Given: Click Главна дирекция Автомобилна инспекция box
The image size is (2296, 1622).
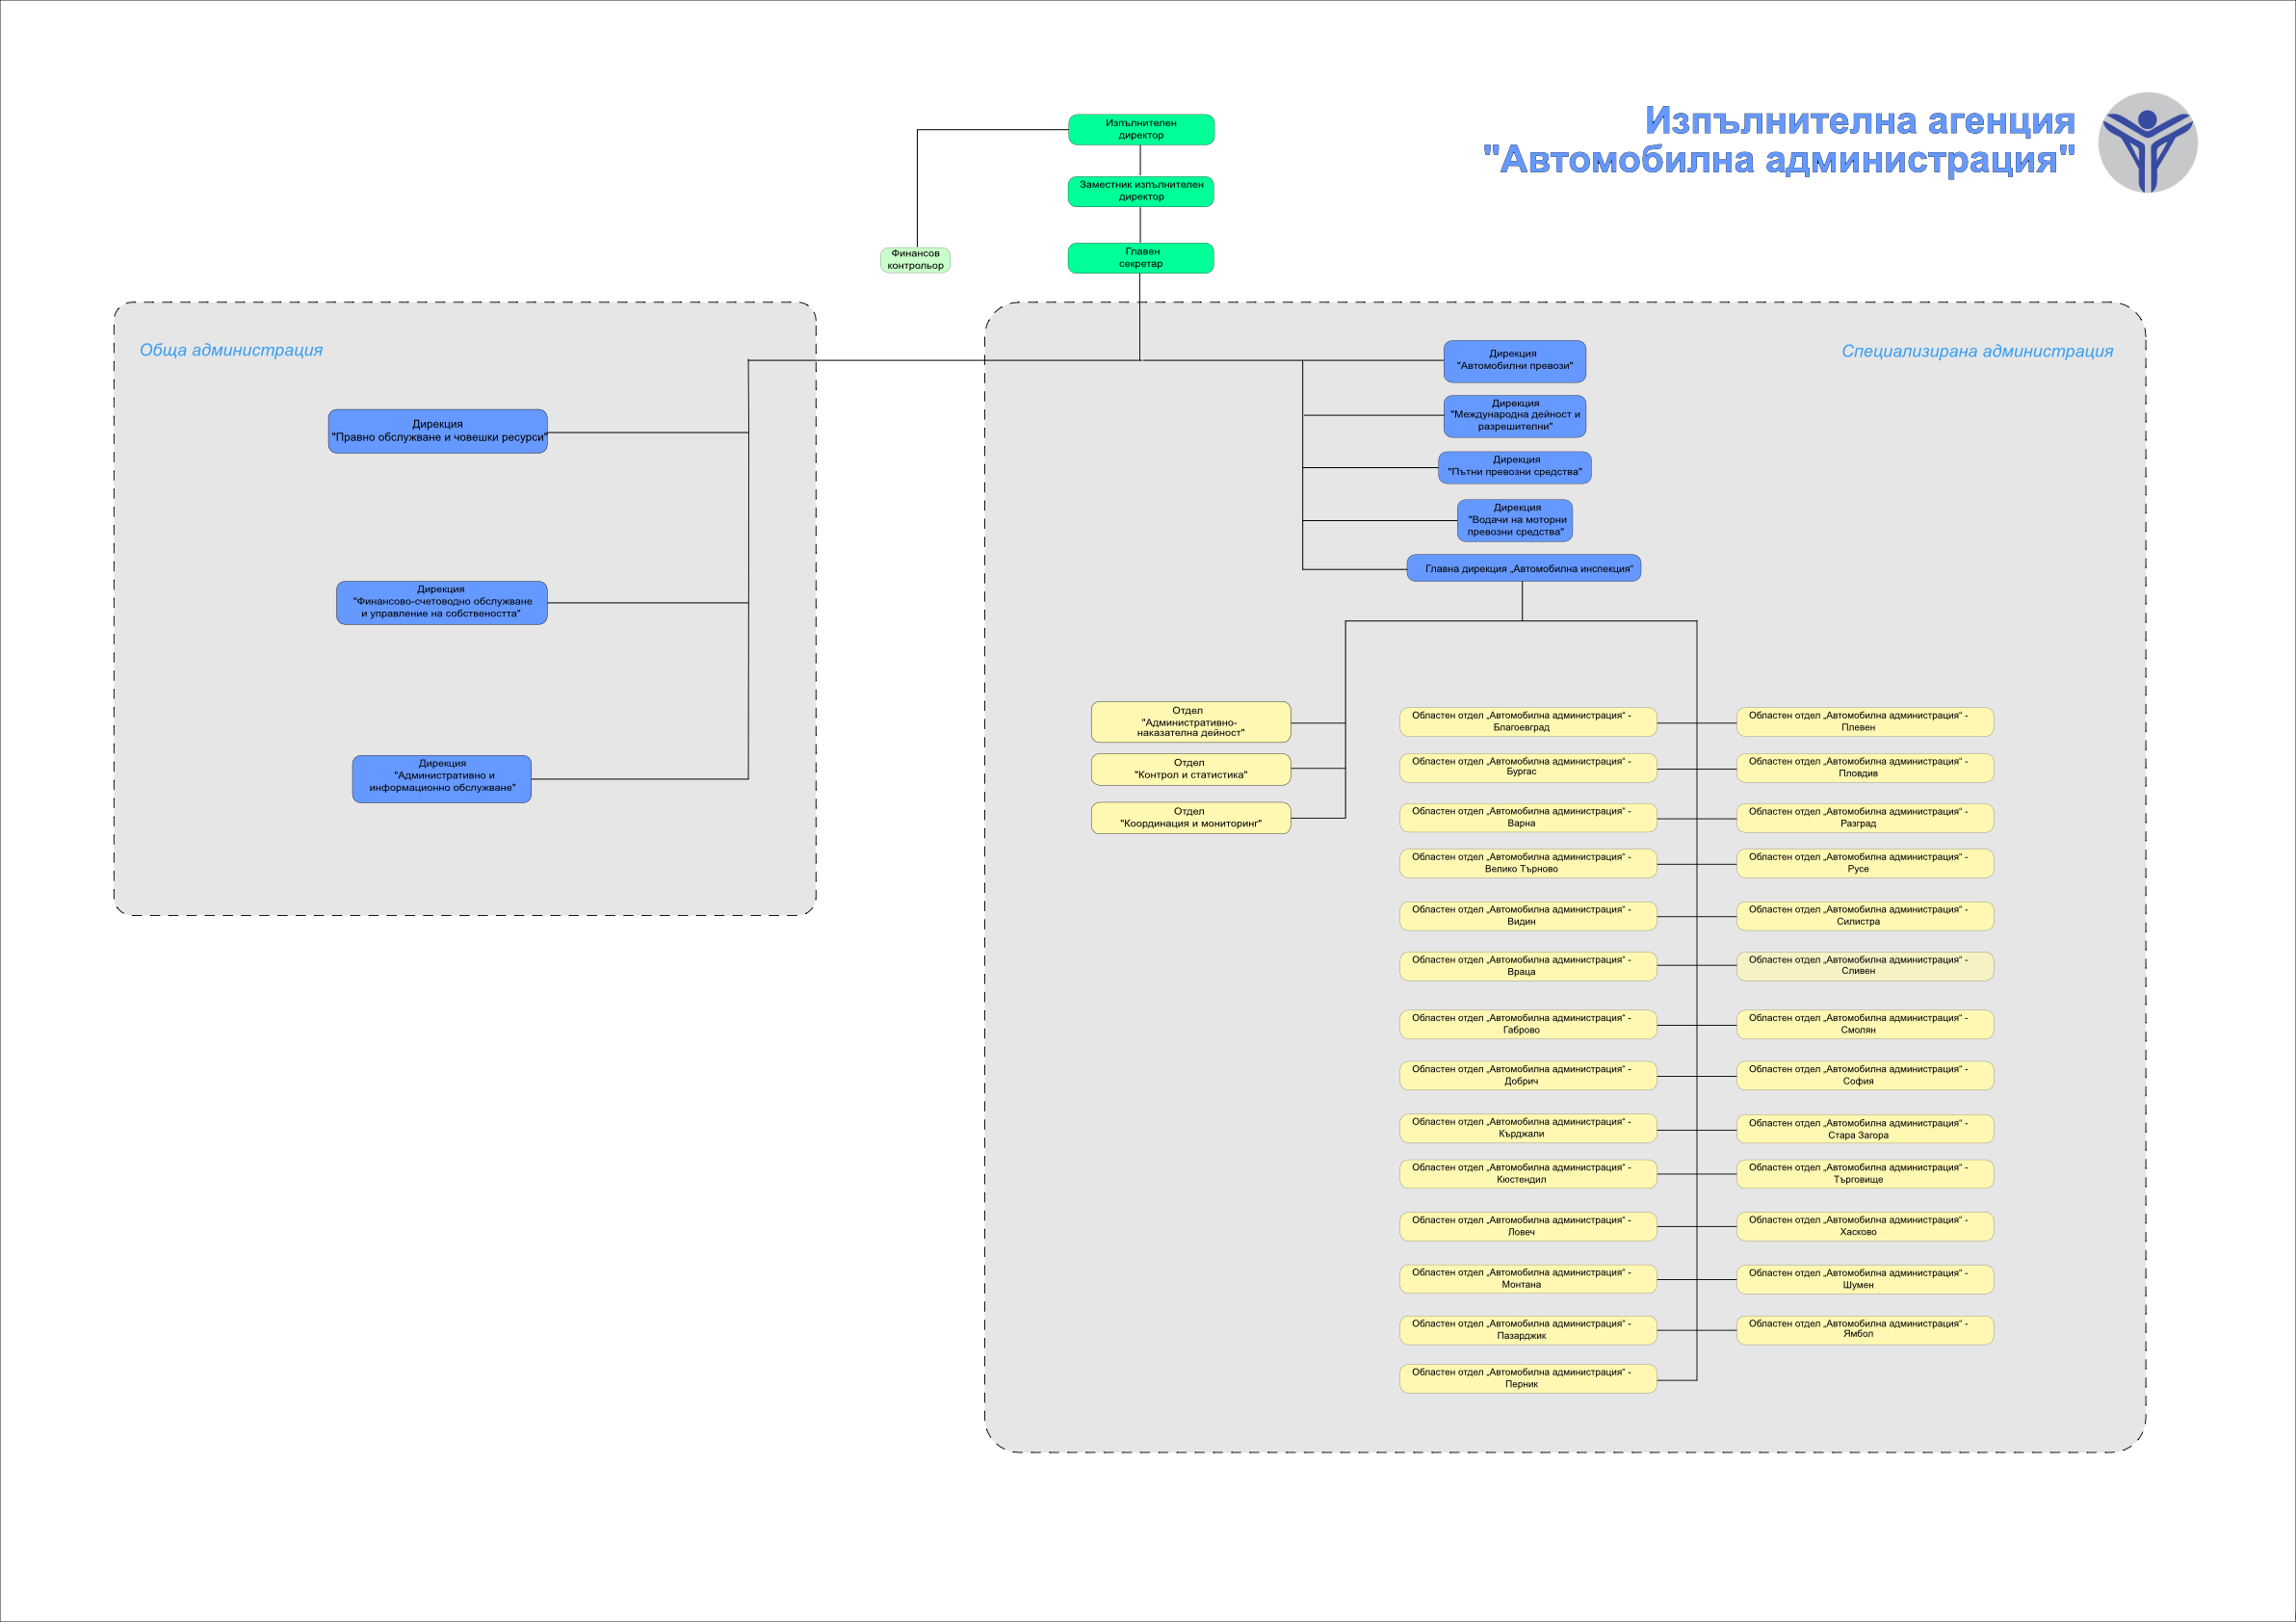Looking at the screenshot, I should coord(1524,568).
